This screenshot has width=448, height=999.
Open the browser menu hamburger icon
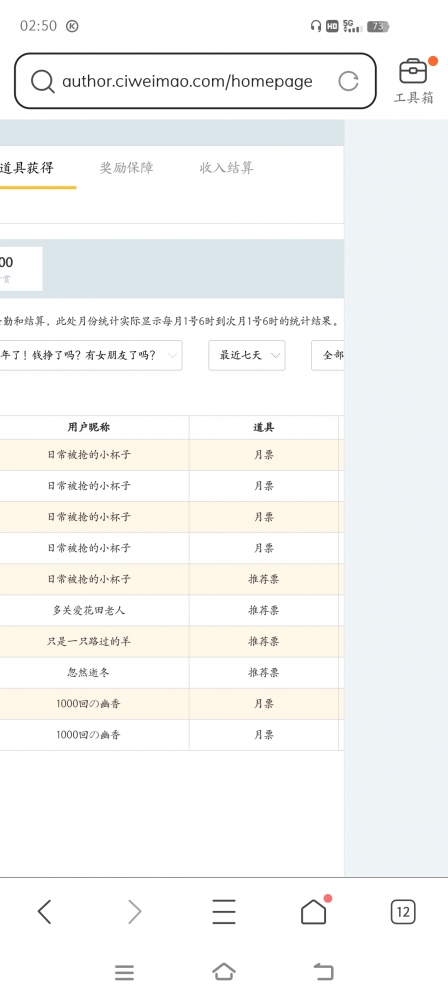224,912
